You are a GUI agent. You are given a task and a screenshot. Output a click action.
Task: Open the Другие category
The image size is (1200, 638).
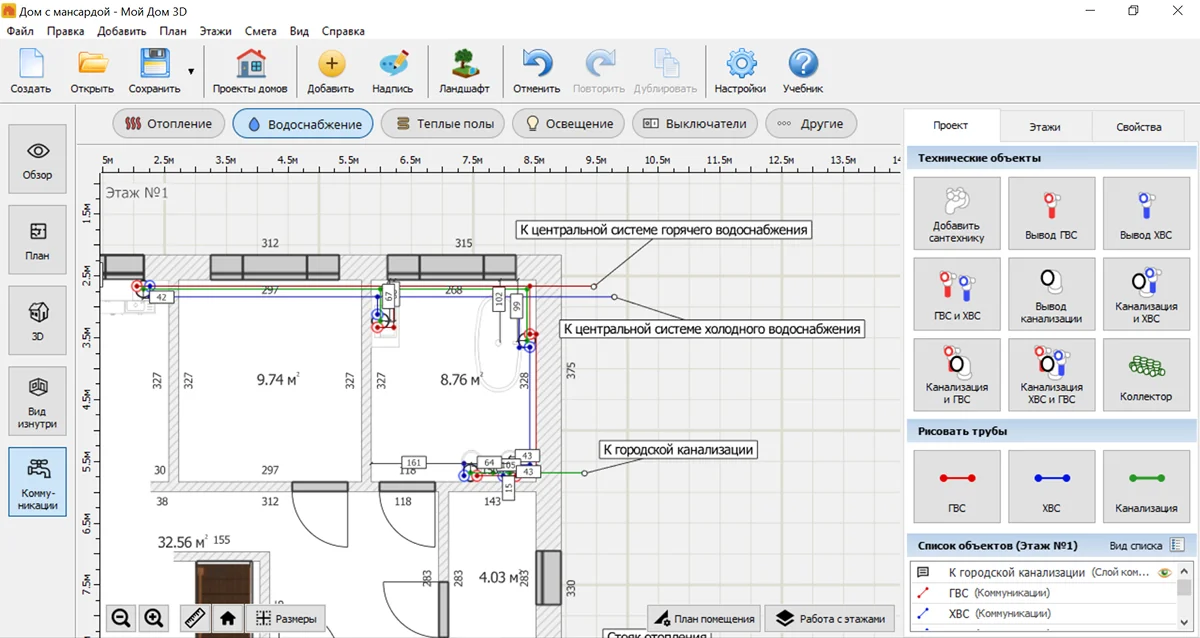pyautogui.click(x=811, y=124)
